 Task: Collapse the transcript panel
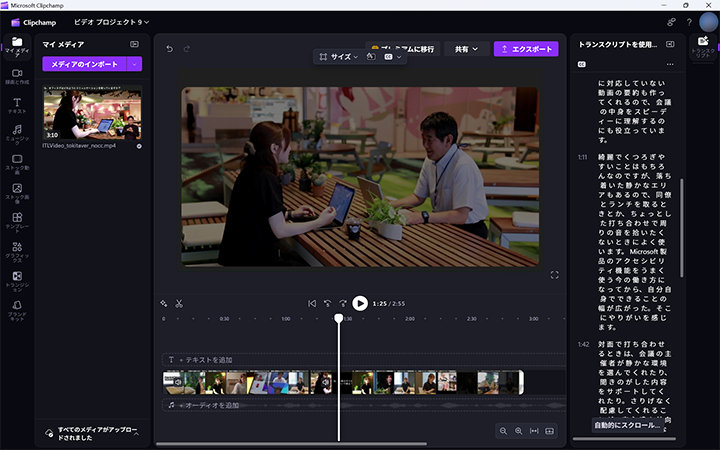pos(670,44)
